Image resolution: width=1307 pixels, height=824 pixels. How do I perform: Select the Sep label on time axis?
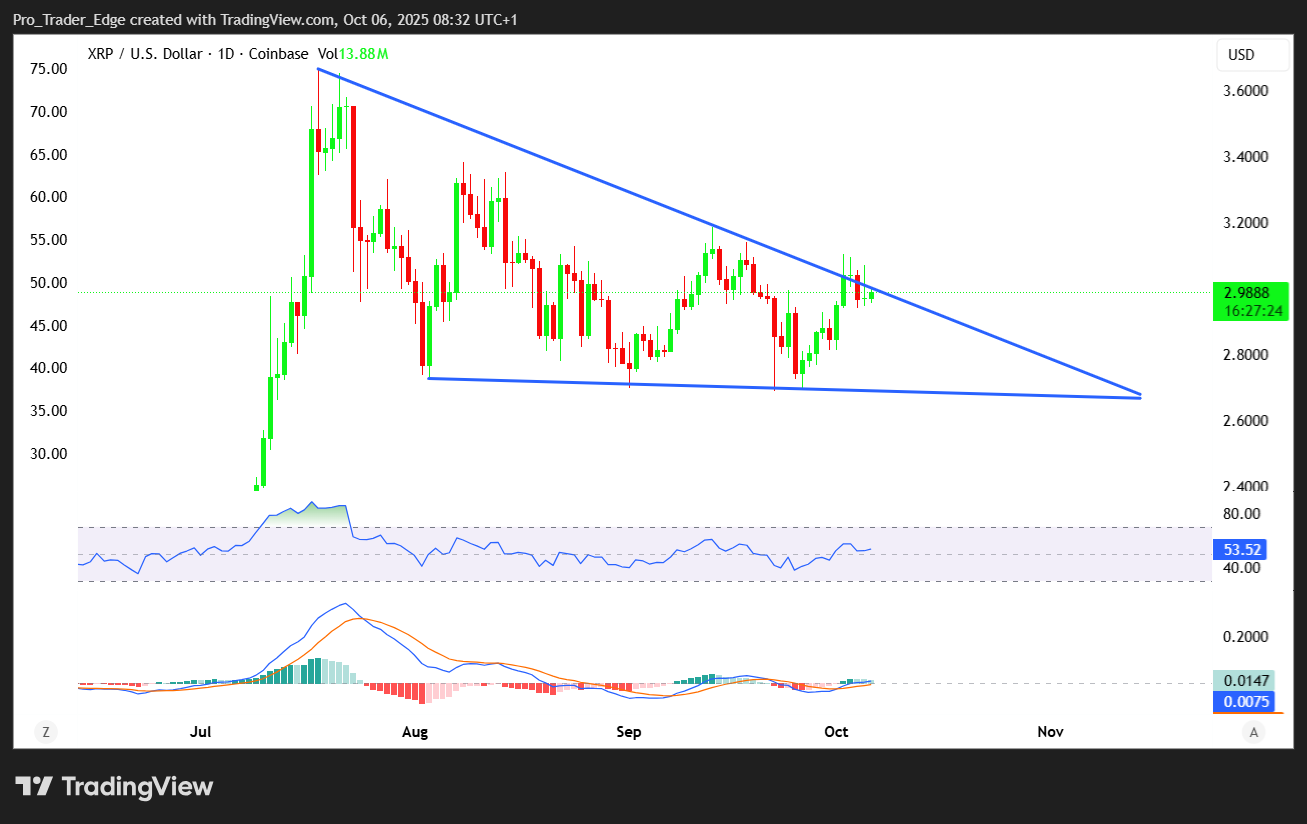(628, 732)
